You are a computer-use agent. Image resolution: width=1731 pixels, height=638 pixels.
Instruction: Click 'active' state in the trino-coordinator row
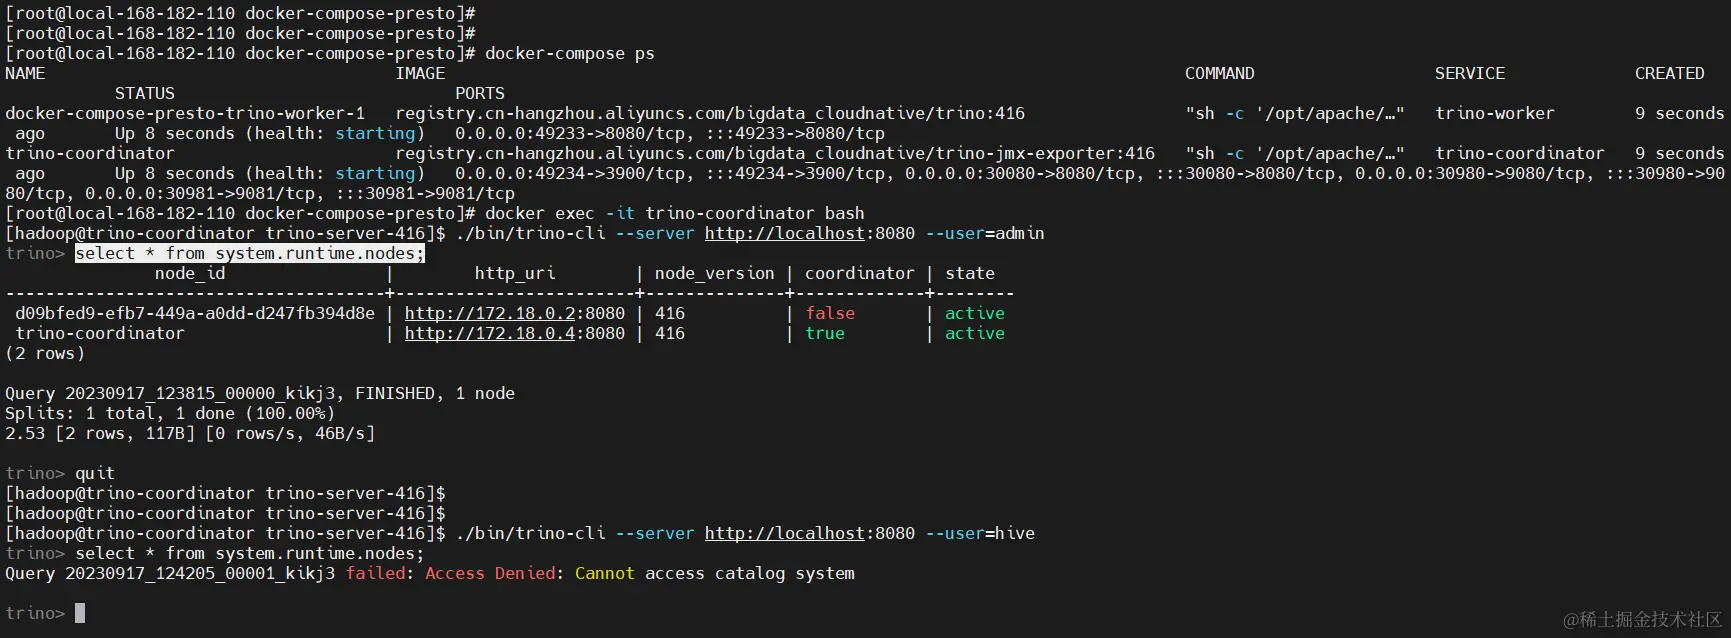pos(975,333)
